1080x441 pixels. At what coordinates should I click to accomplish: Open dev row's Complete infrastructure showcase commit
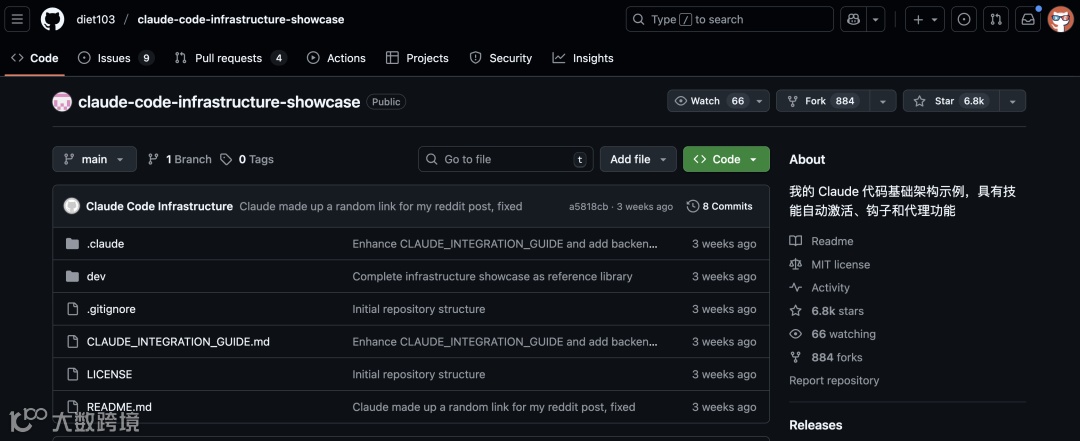pos(492,276)
